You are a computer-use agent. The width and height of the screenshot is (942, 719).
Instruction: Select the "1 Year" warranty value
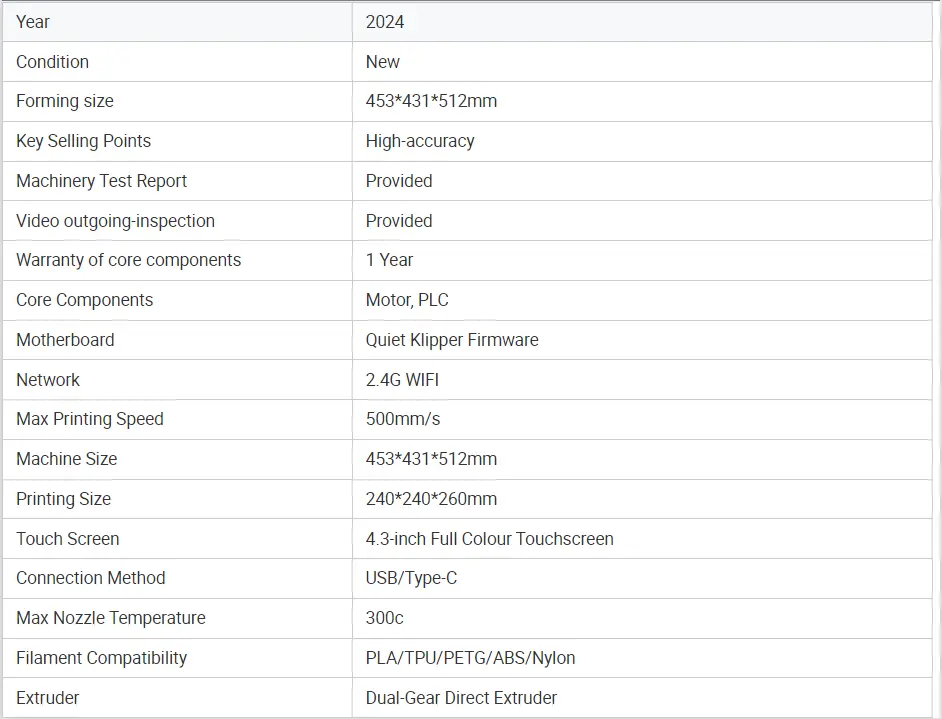pyautogui.click(x=389, y=260)
